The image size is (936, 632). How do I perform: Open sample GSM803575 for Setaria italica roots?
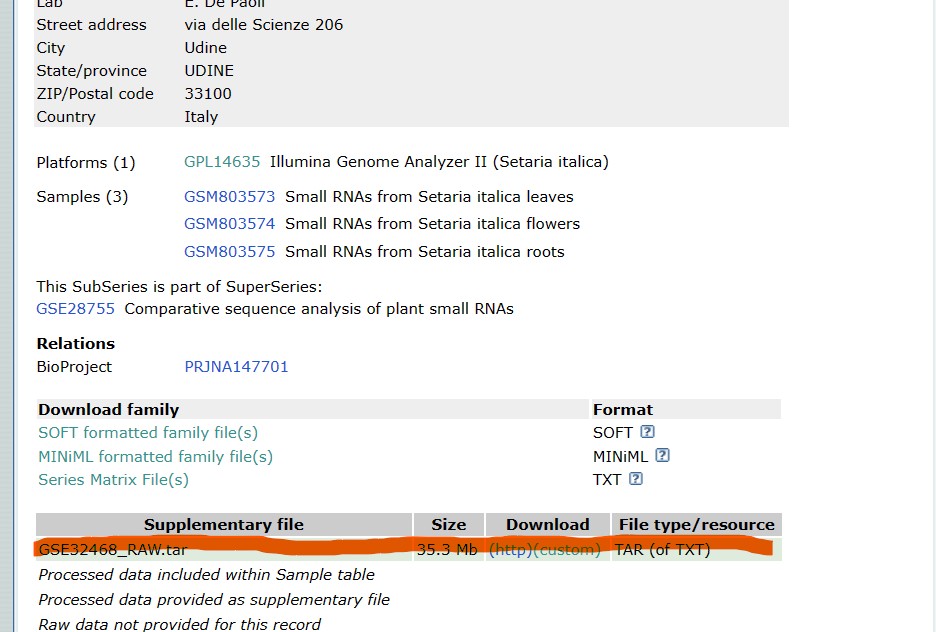(229, 252)
